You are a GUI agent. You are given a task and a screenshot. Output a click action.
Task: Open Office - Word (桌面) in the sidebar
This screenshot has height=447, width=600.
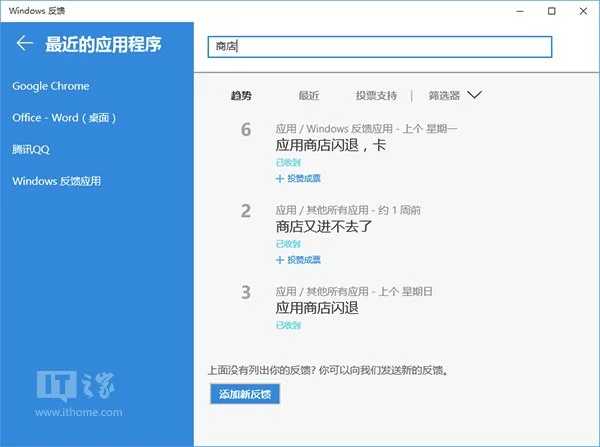(65, 118)
